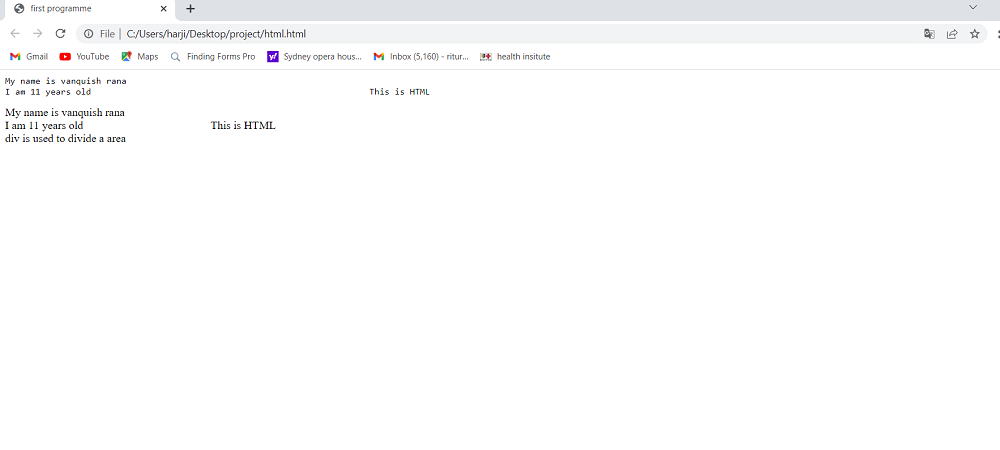Screen dimensions: 1000x450
Task: Reload the html.html page
Action: click(x=60, y=33)
